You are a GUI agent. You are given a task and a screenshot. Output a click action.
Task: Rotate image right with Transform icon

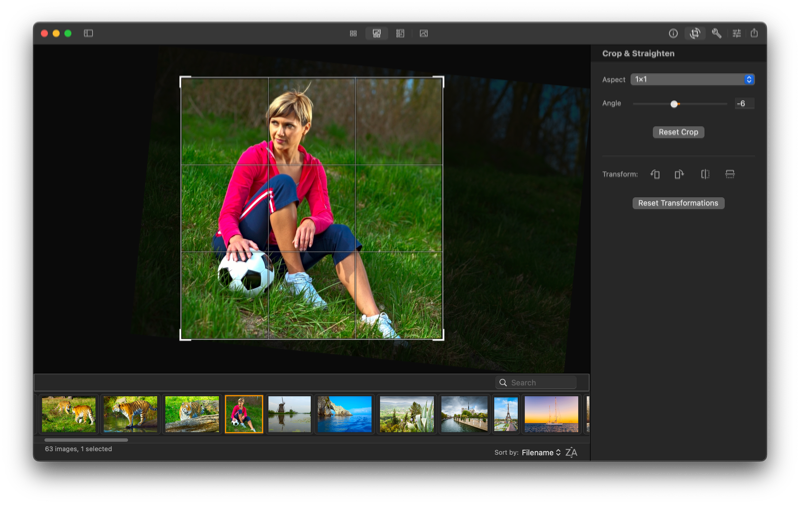679,174
